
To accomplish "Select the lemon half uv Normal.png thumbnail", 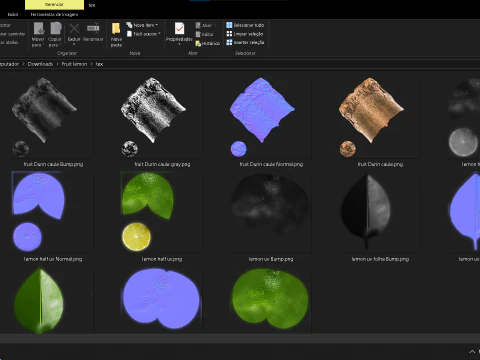I will pyautogui.click(x=39, y=212).
